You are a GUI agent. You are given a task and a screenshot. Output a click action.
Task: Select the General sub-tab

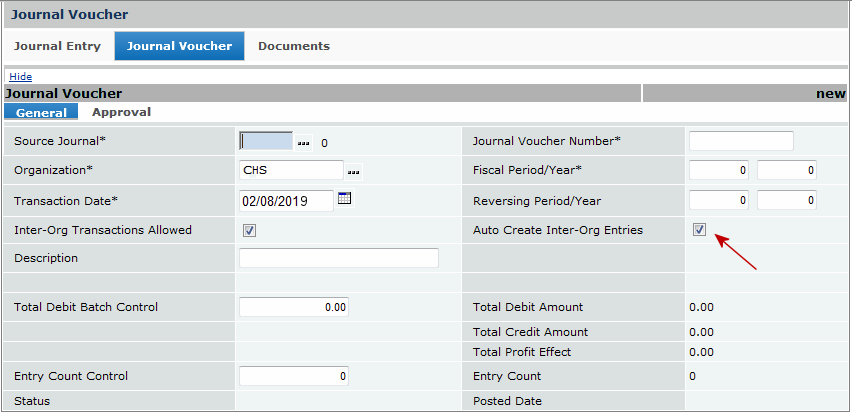click(41, 113)
